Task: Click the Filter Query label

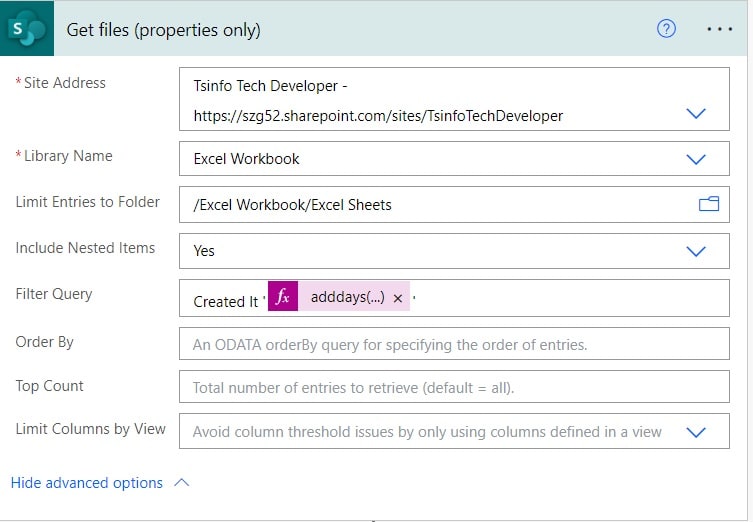Action: (x=54, y=294)
